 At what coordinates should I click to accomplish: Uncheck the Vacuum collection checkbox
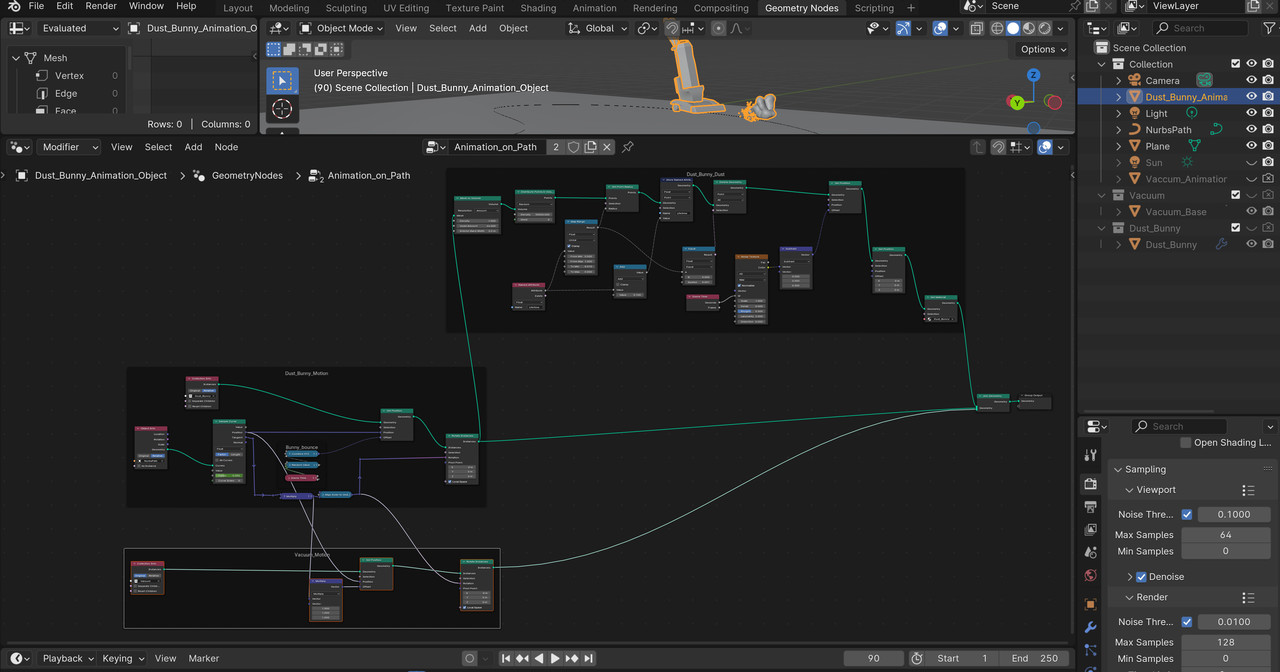(1235, 196)
